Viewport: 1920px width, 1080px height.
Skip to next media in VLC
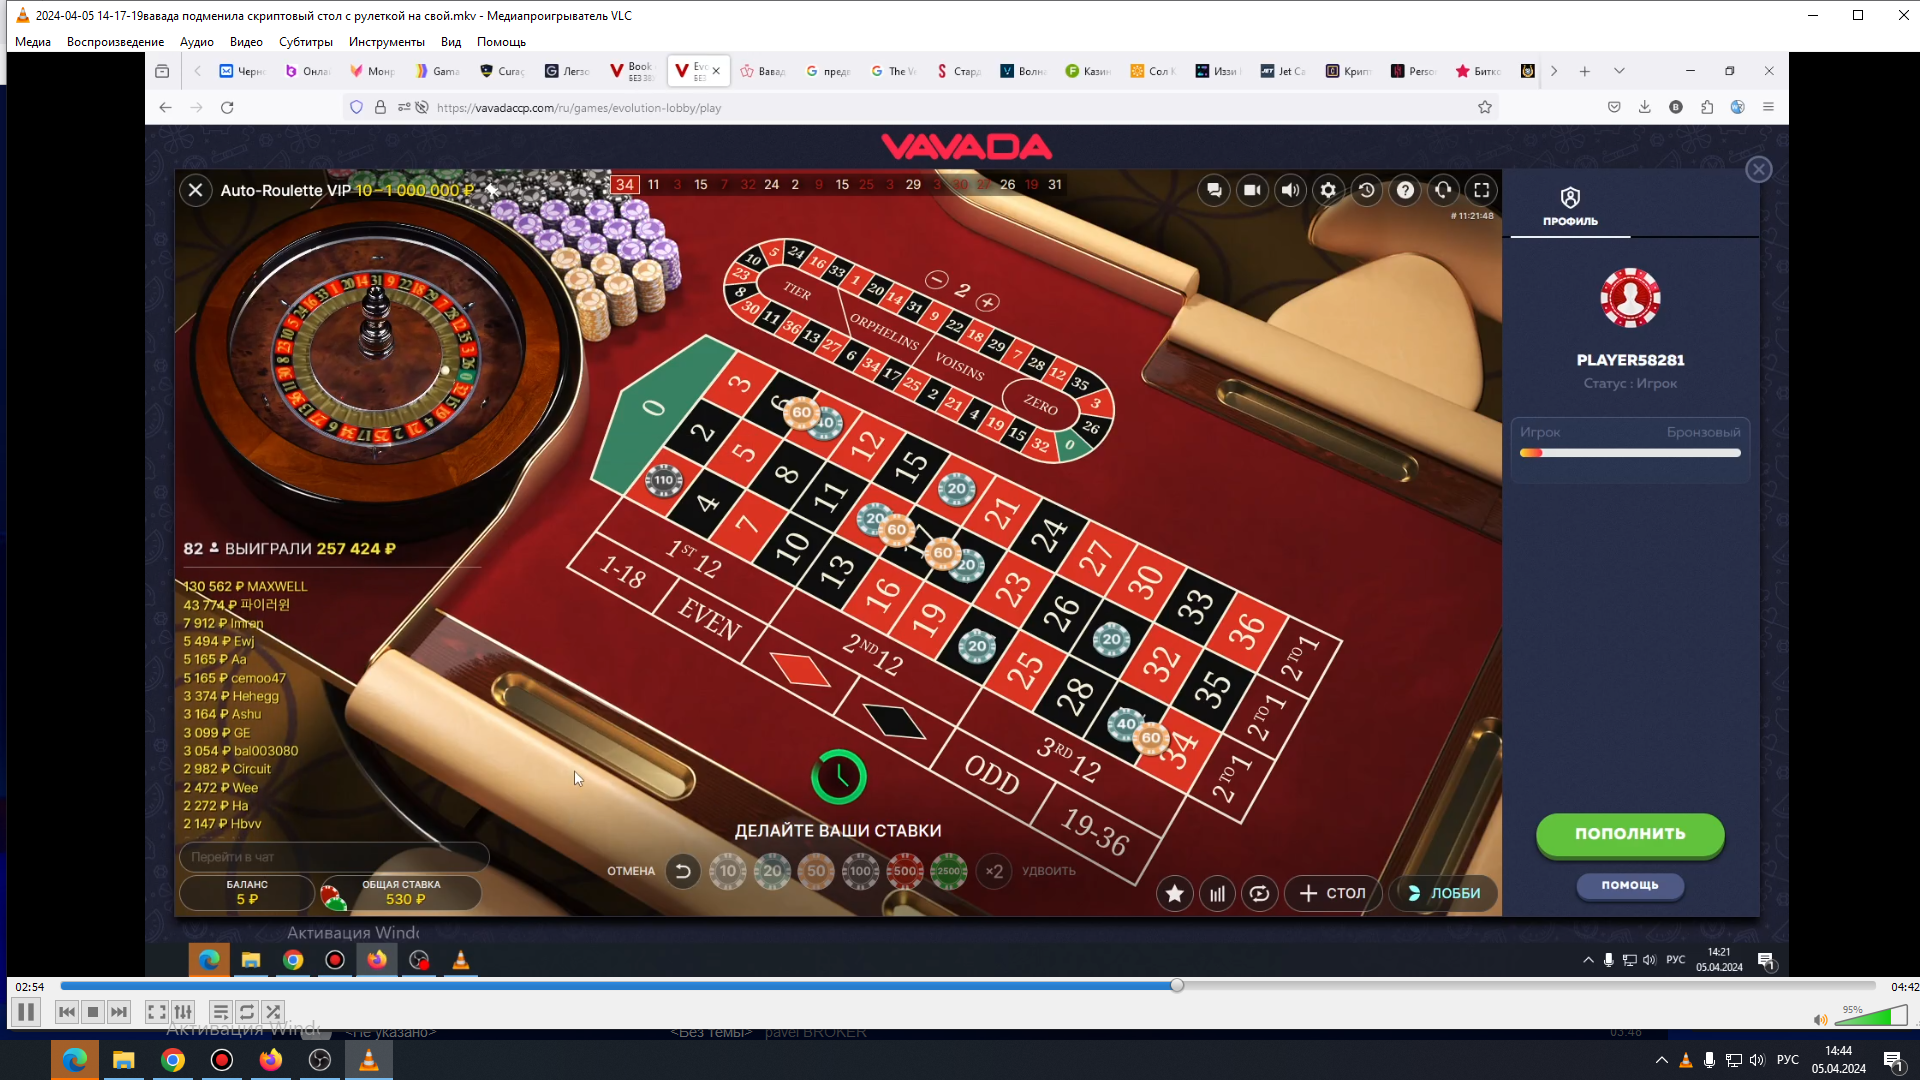[x=119, y=1012]
